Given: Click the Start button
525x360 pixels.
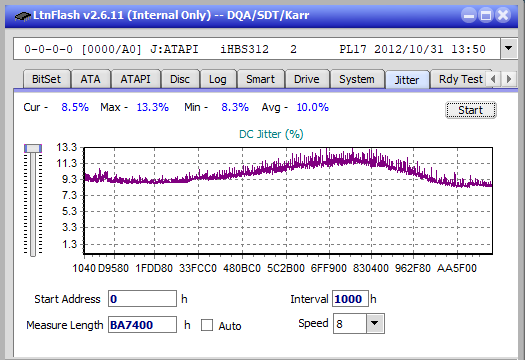Looking at the screenshot, I should (470, 110).
